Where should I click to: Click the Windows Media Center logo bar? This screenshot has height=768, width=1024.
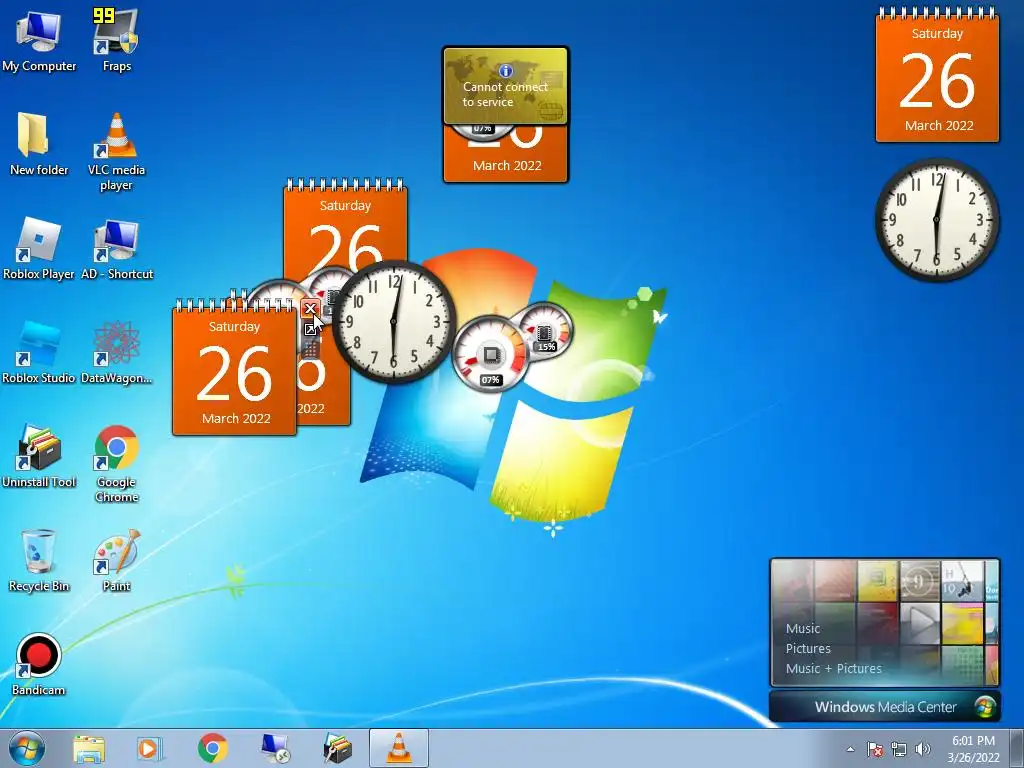tap(885, 707)
